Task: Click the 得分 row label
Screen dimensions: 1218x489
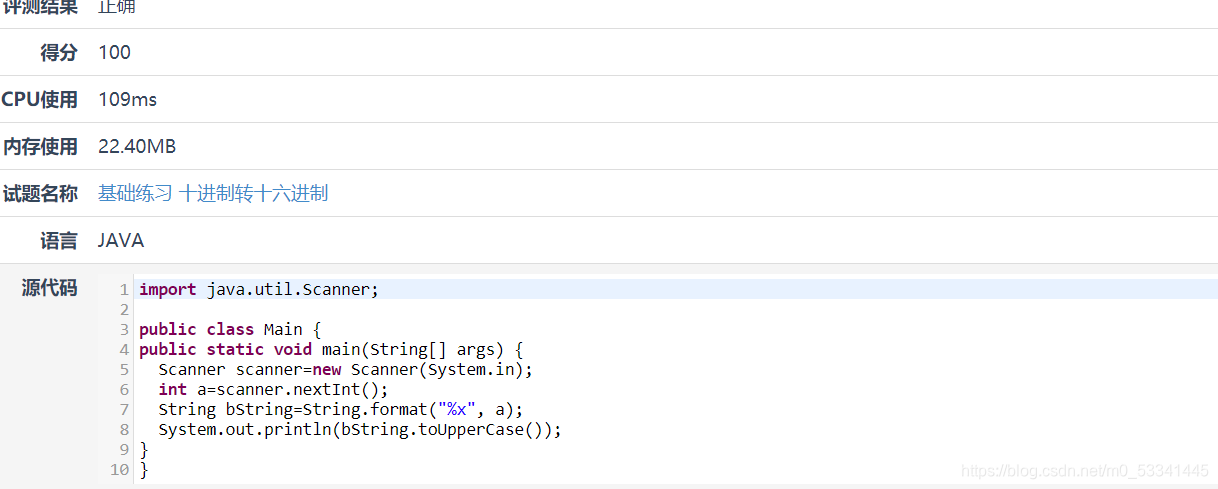Action: (x=59, y=52)
